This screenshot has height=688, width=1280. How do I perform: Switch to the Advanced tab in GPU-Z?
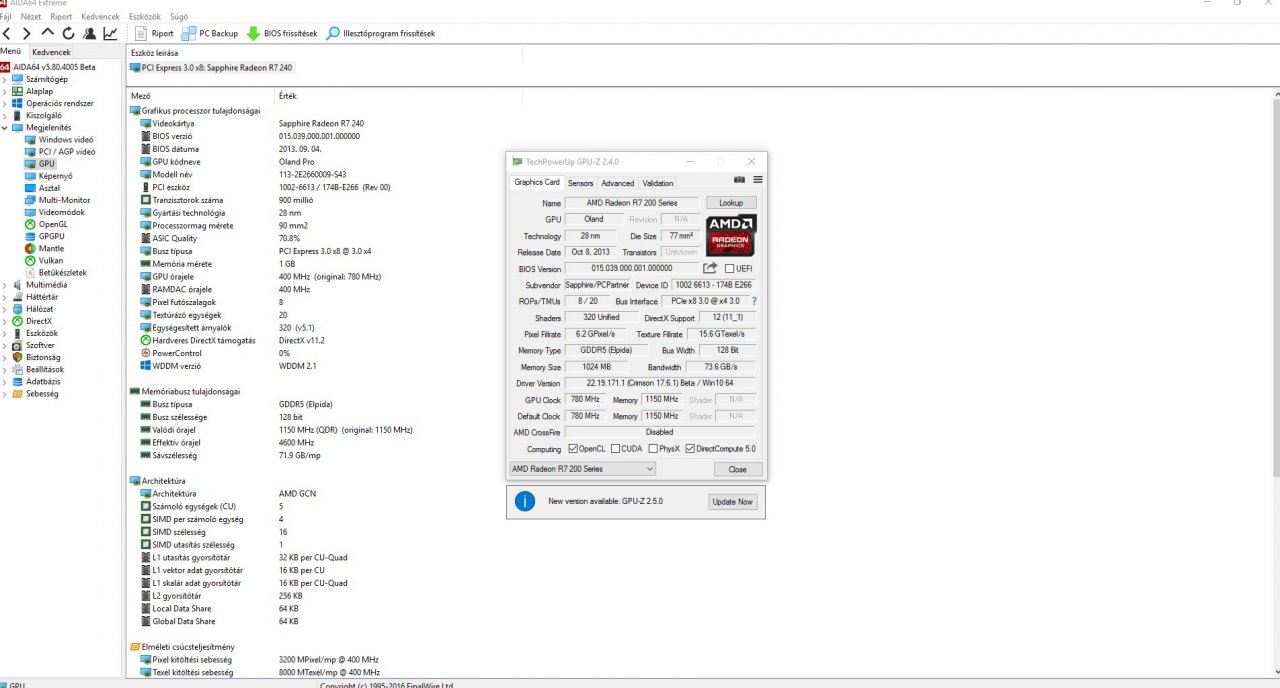(617, 183)
